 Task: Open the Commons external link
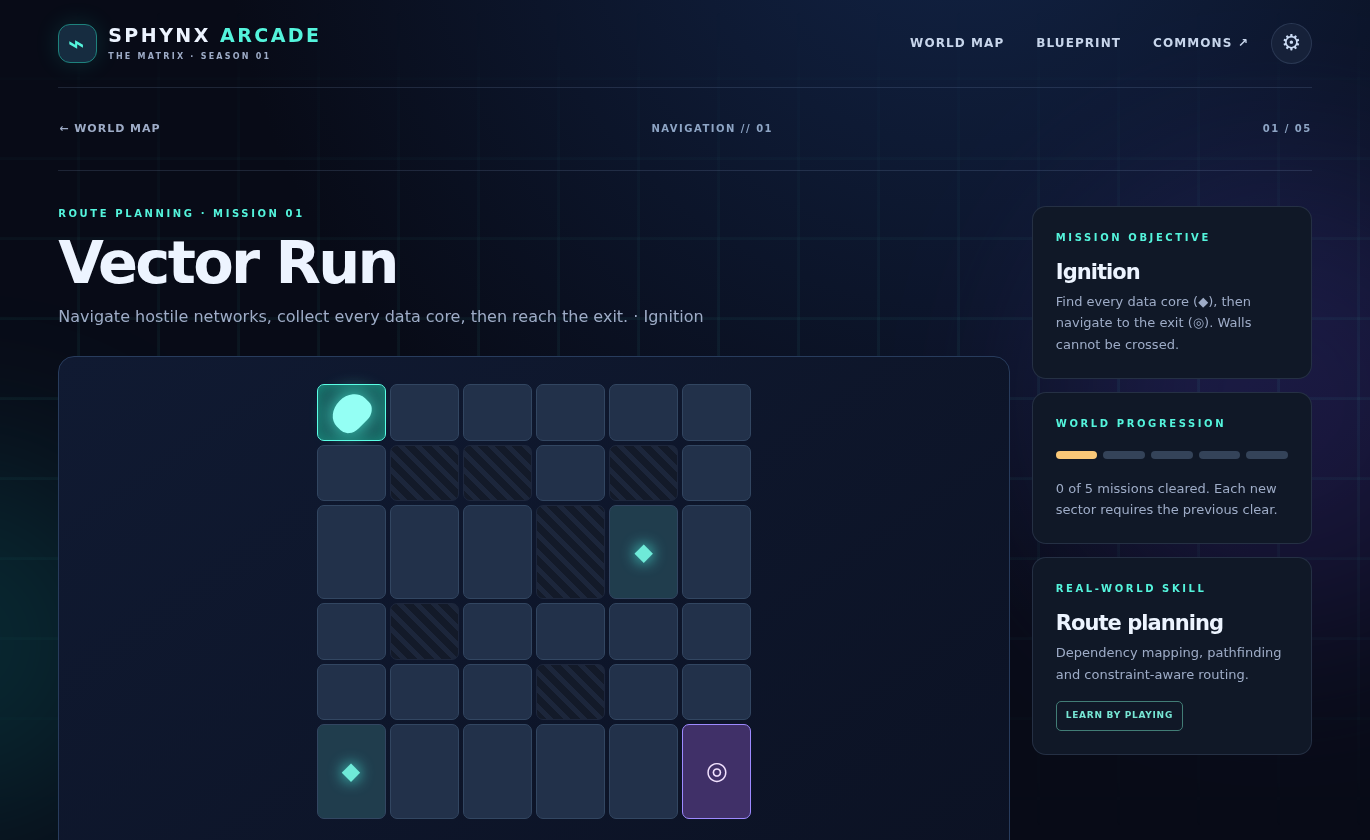(1200, 43)
